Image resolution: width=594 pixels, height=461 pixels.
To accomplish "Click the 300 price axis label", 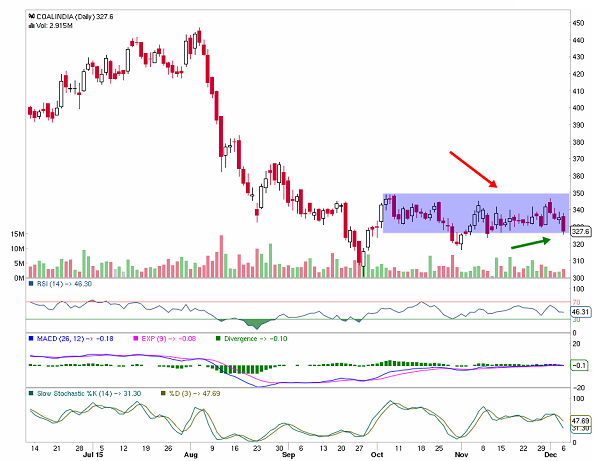I will tap(578, 278).
